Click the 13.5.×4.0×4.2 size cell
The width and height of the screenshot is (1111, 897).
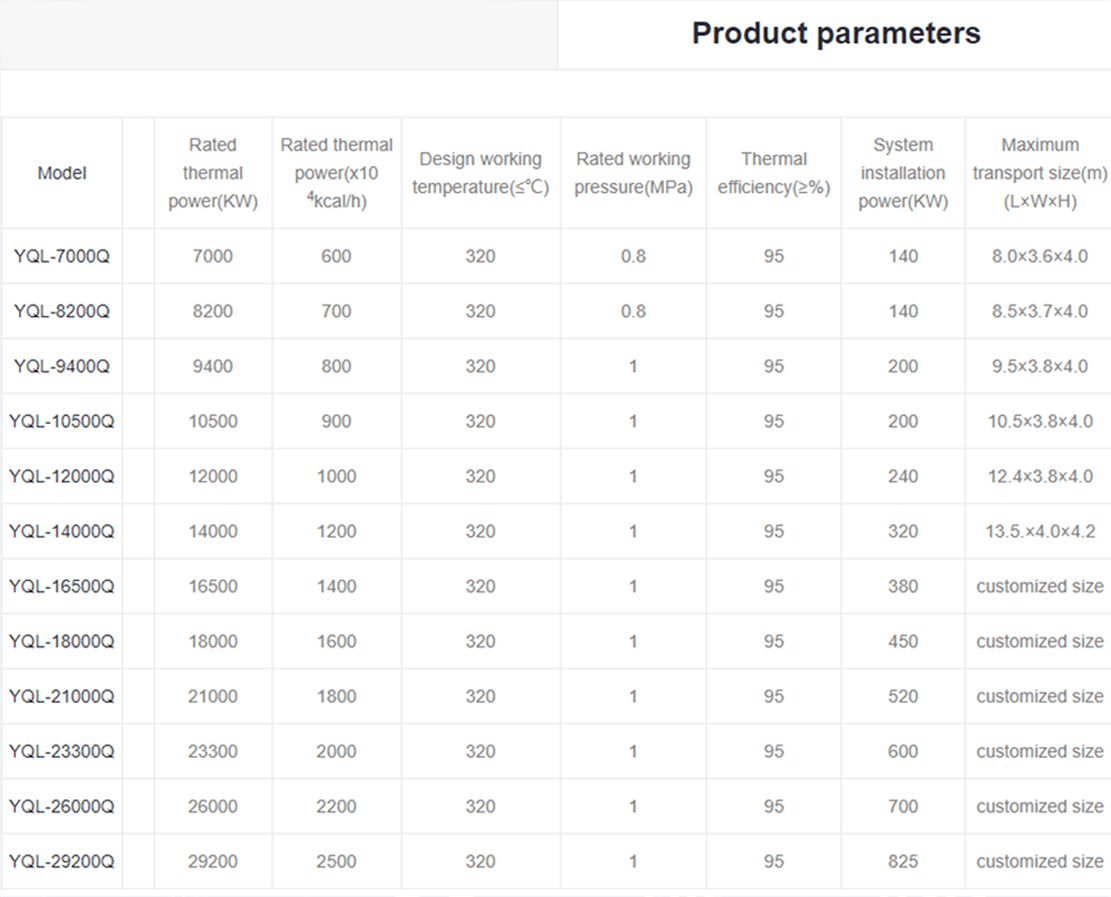click(x=1040, y=531)
